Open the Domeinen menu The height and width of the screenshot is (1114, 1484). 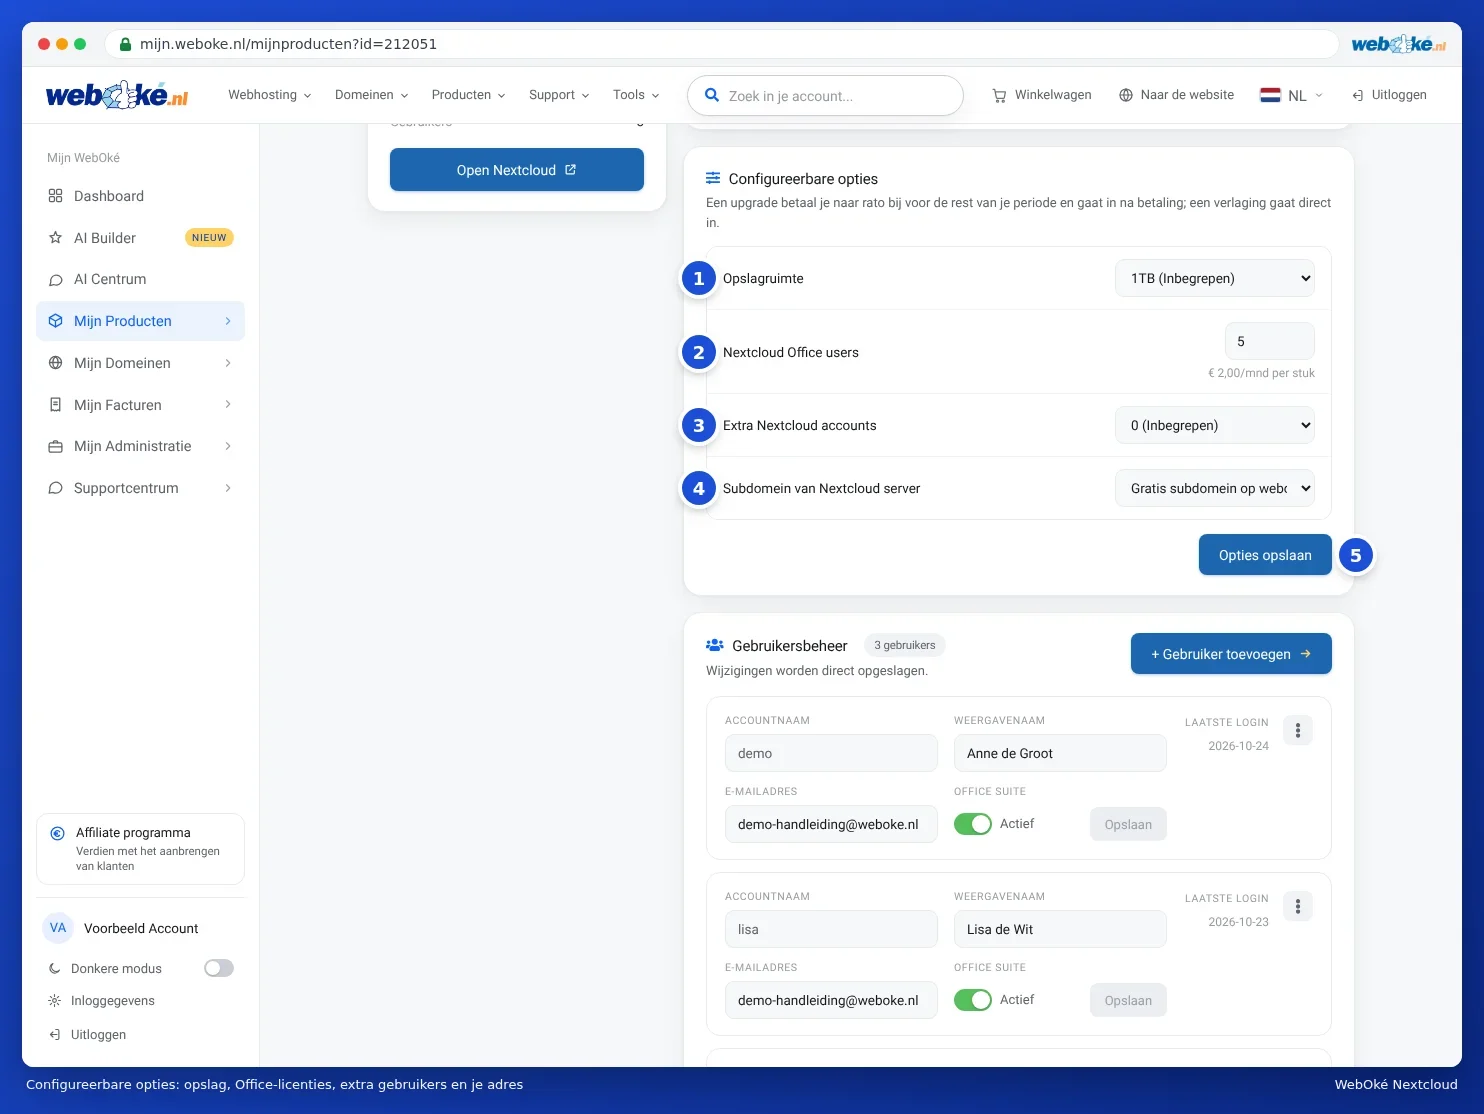[372, 95]
